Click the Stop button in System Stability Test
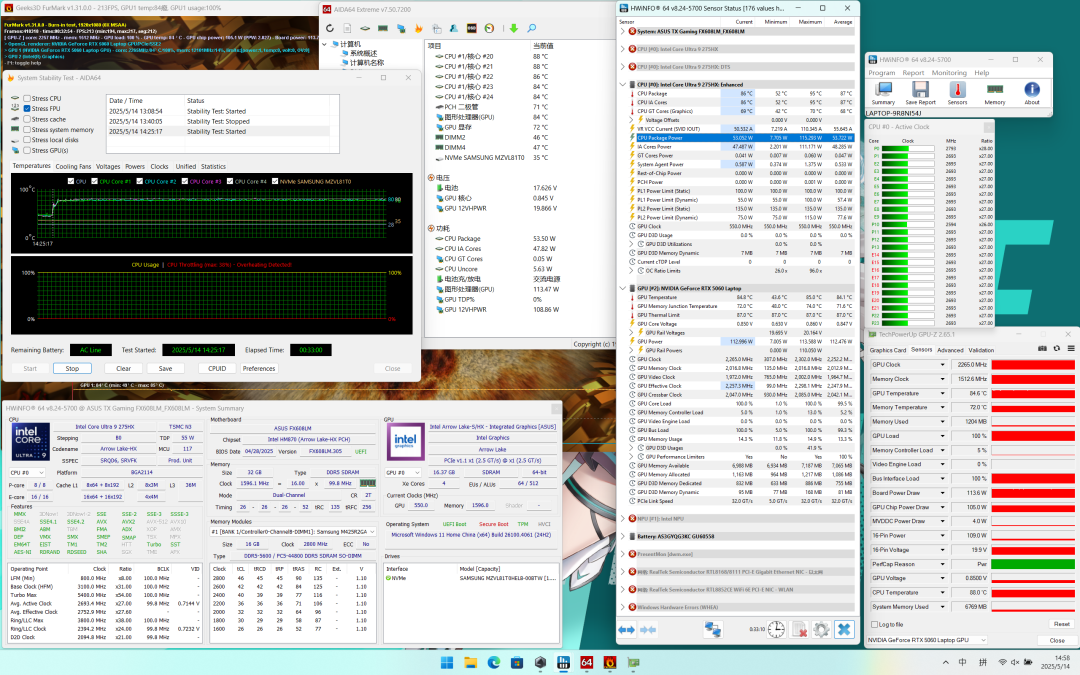The height and width of the screenshot is (675, 1080). pos(72,368)
